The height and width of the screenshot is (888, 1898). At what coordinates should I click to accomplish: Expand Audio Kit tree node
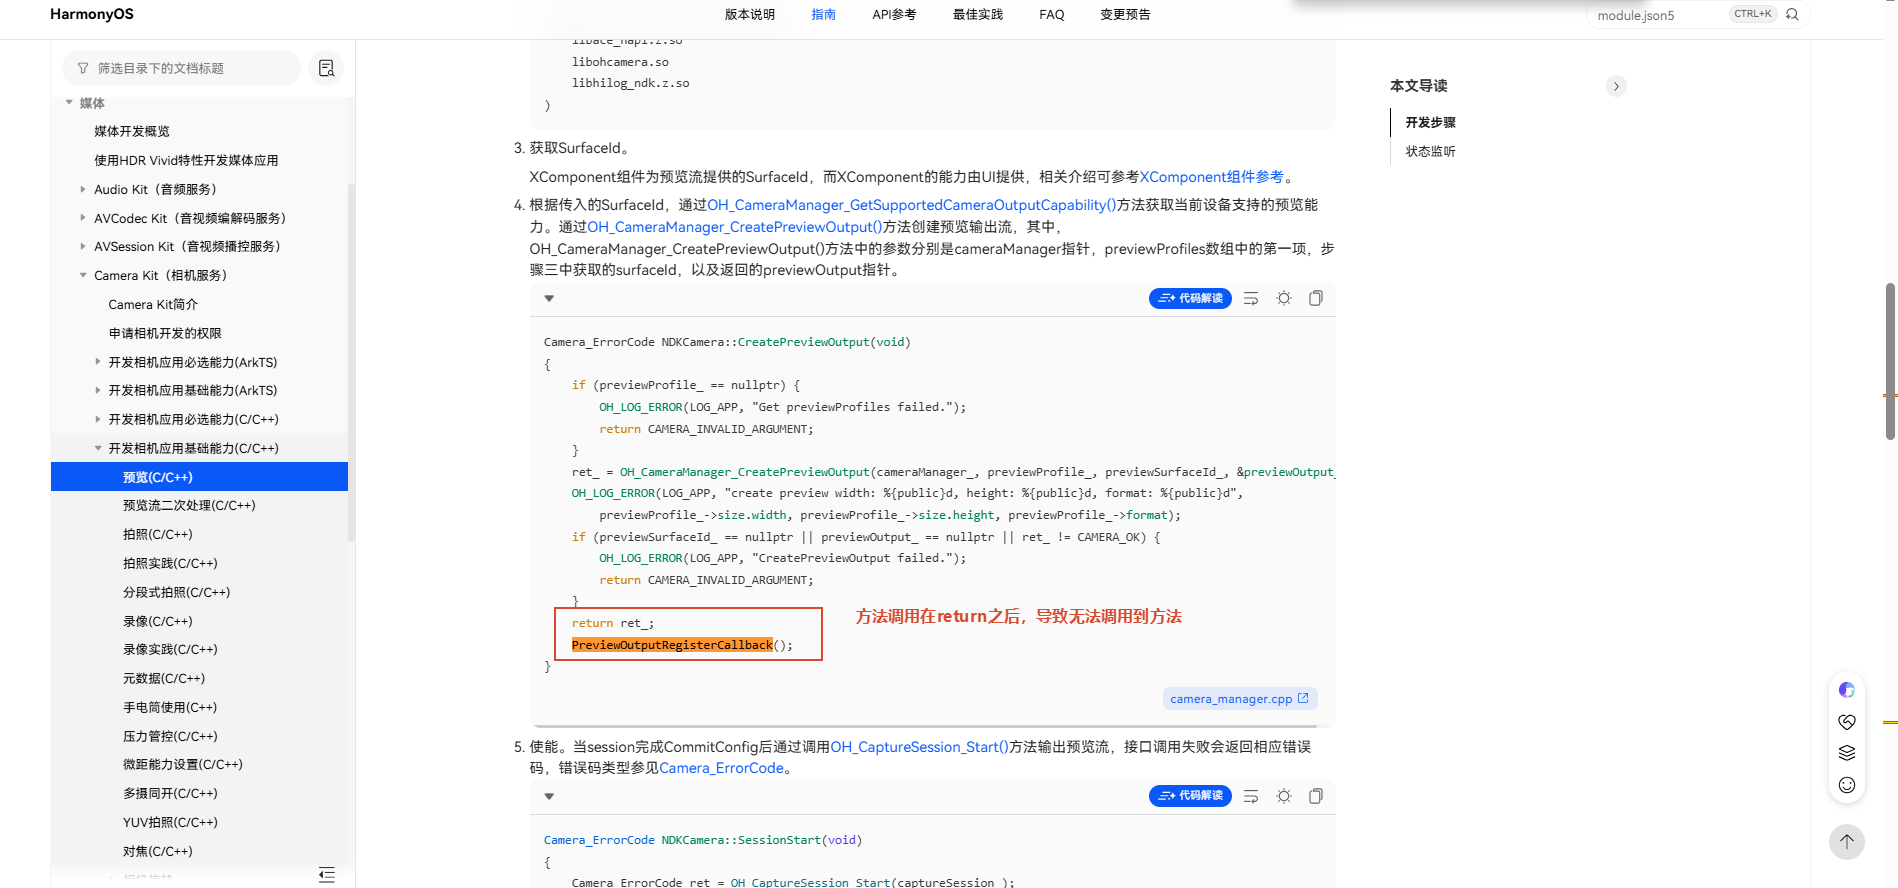point(83,189)
